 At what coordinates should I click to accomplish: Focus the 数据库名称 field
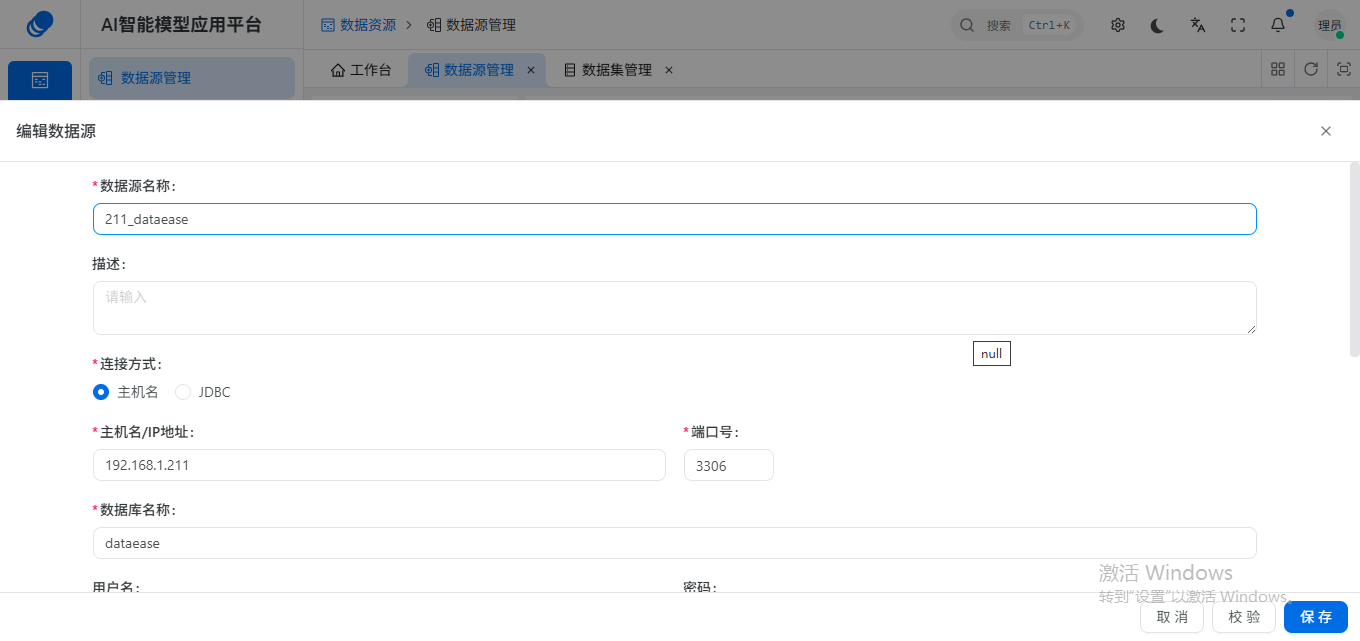(675, 543)
